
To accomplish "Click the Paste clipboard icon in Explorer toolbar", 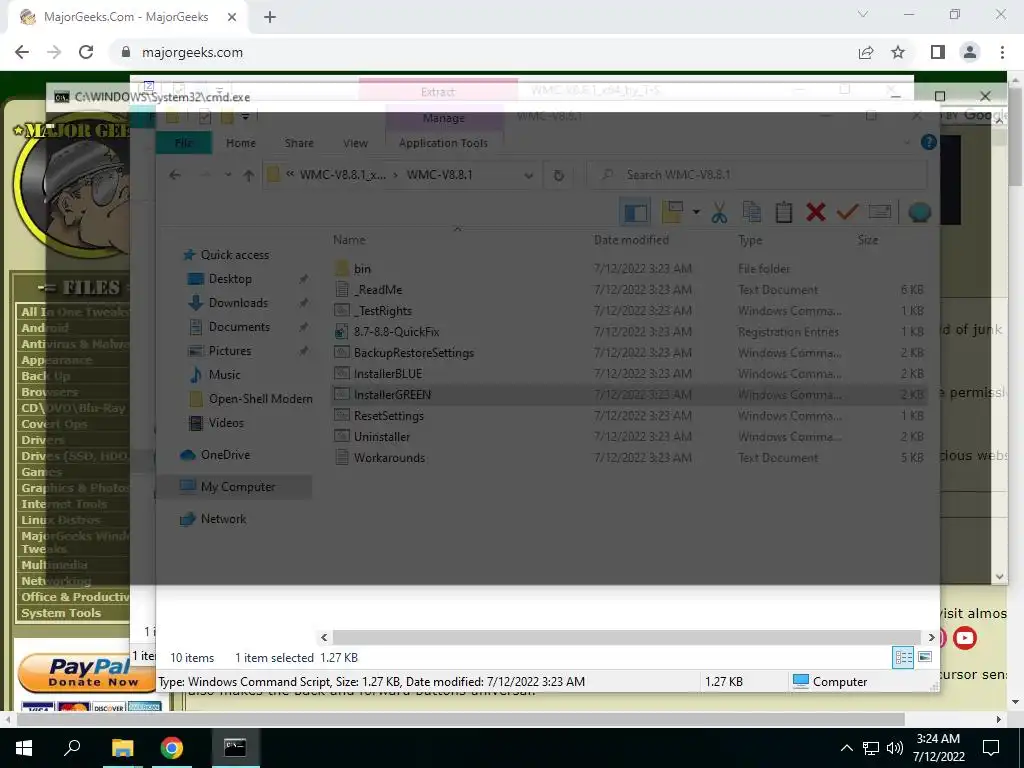I will coord(784,212).
